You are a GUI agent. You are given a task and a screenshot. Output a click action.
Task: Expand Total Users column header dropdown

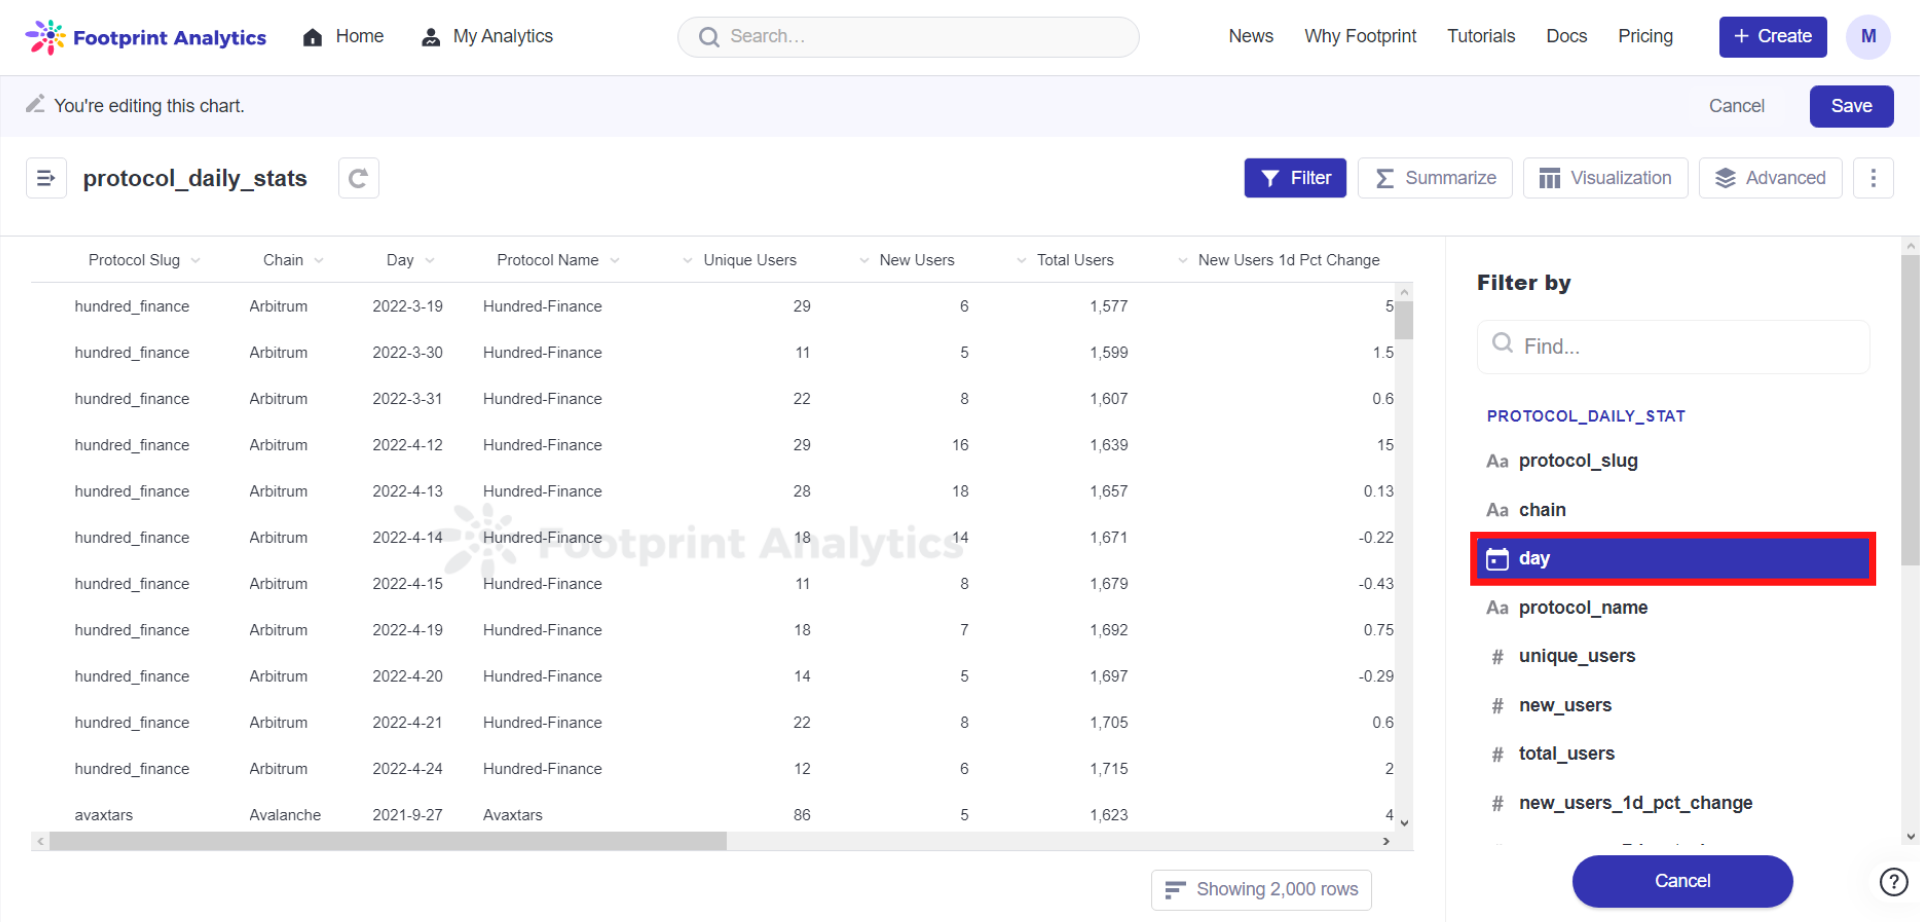(x=1021, y=260)
